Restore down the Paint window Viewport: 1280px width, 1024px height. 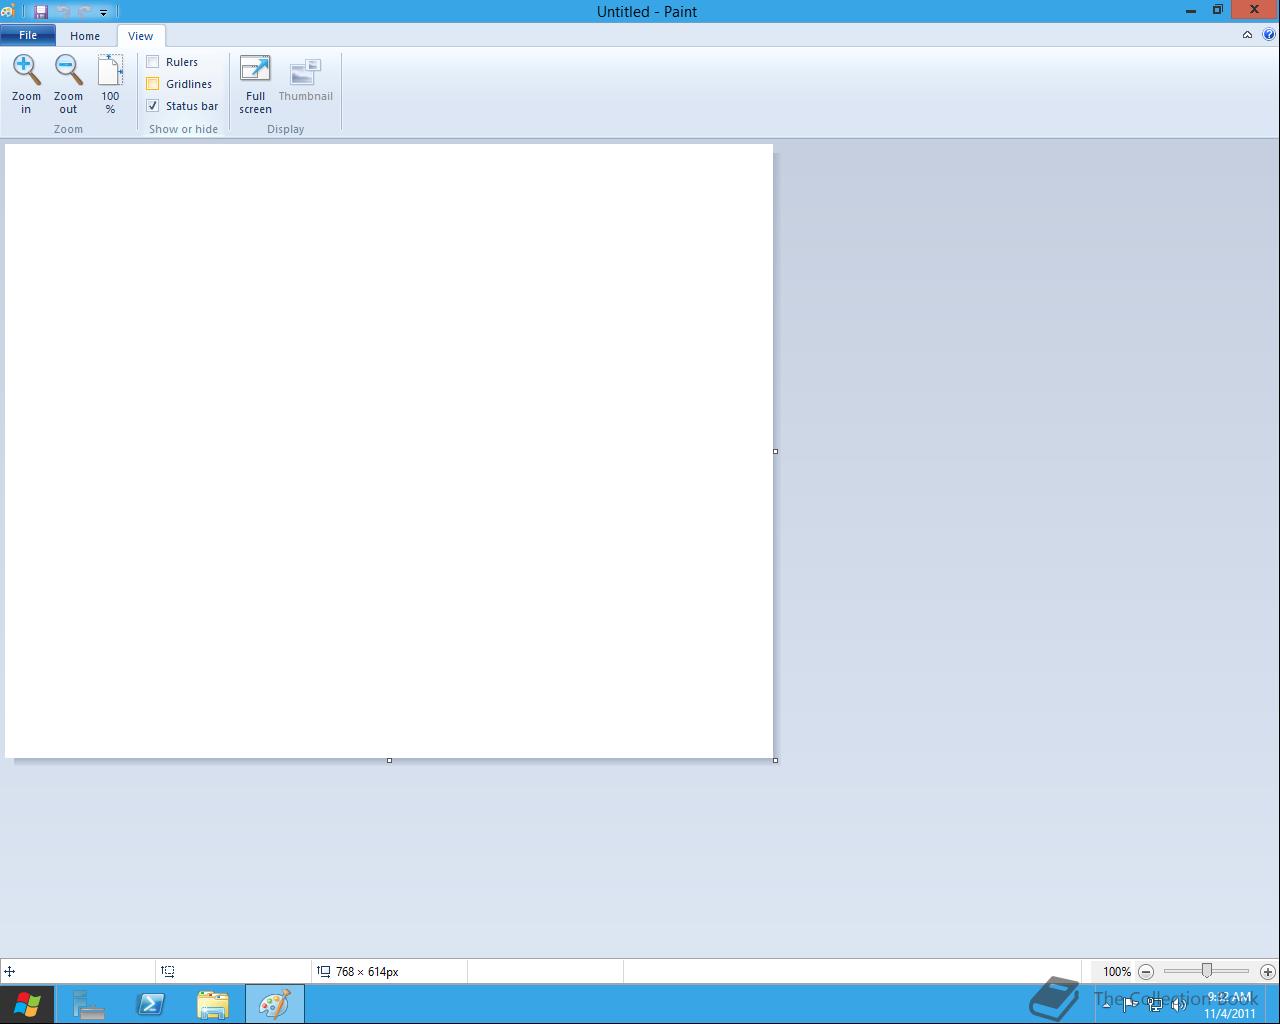(1218, 10)
